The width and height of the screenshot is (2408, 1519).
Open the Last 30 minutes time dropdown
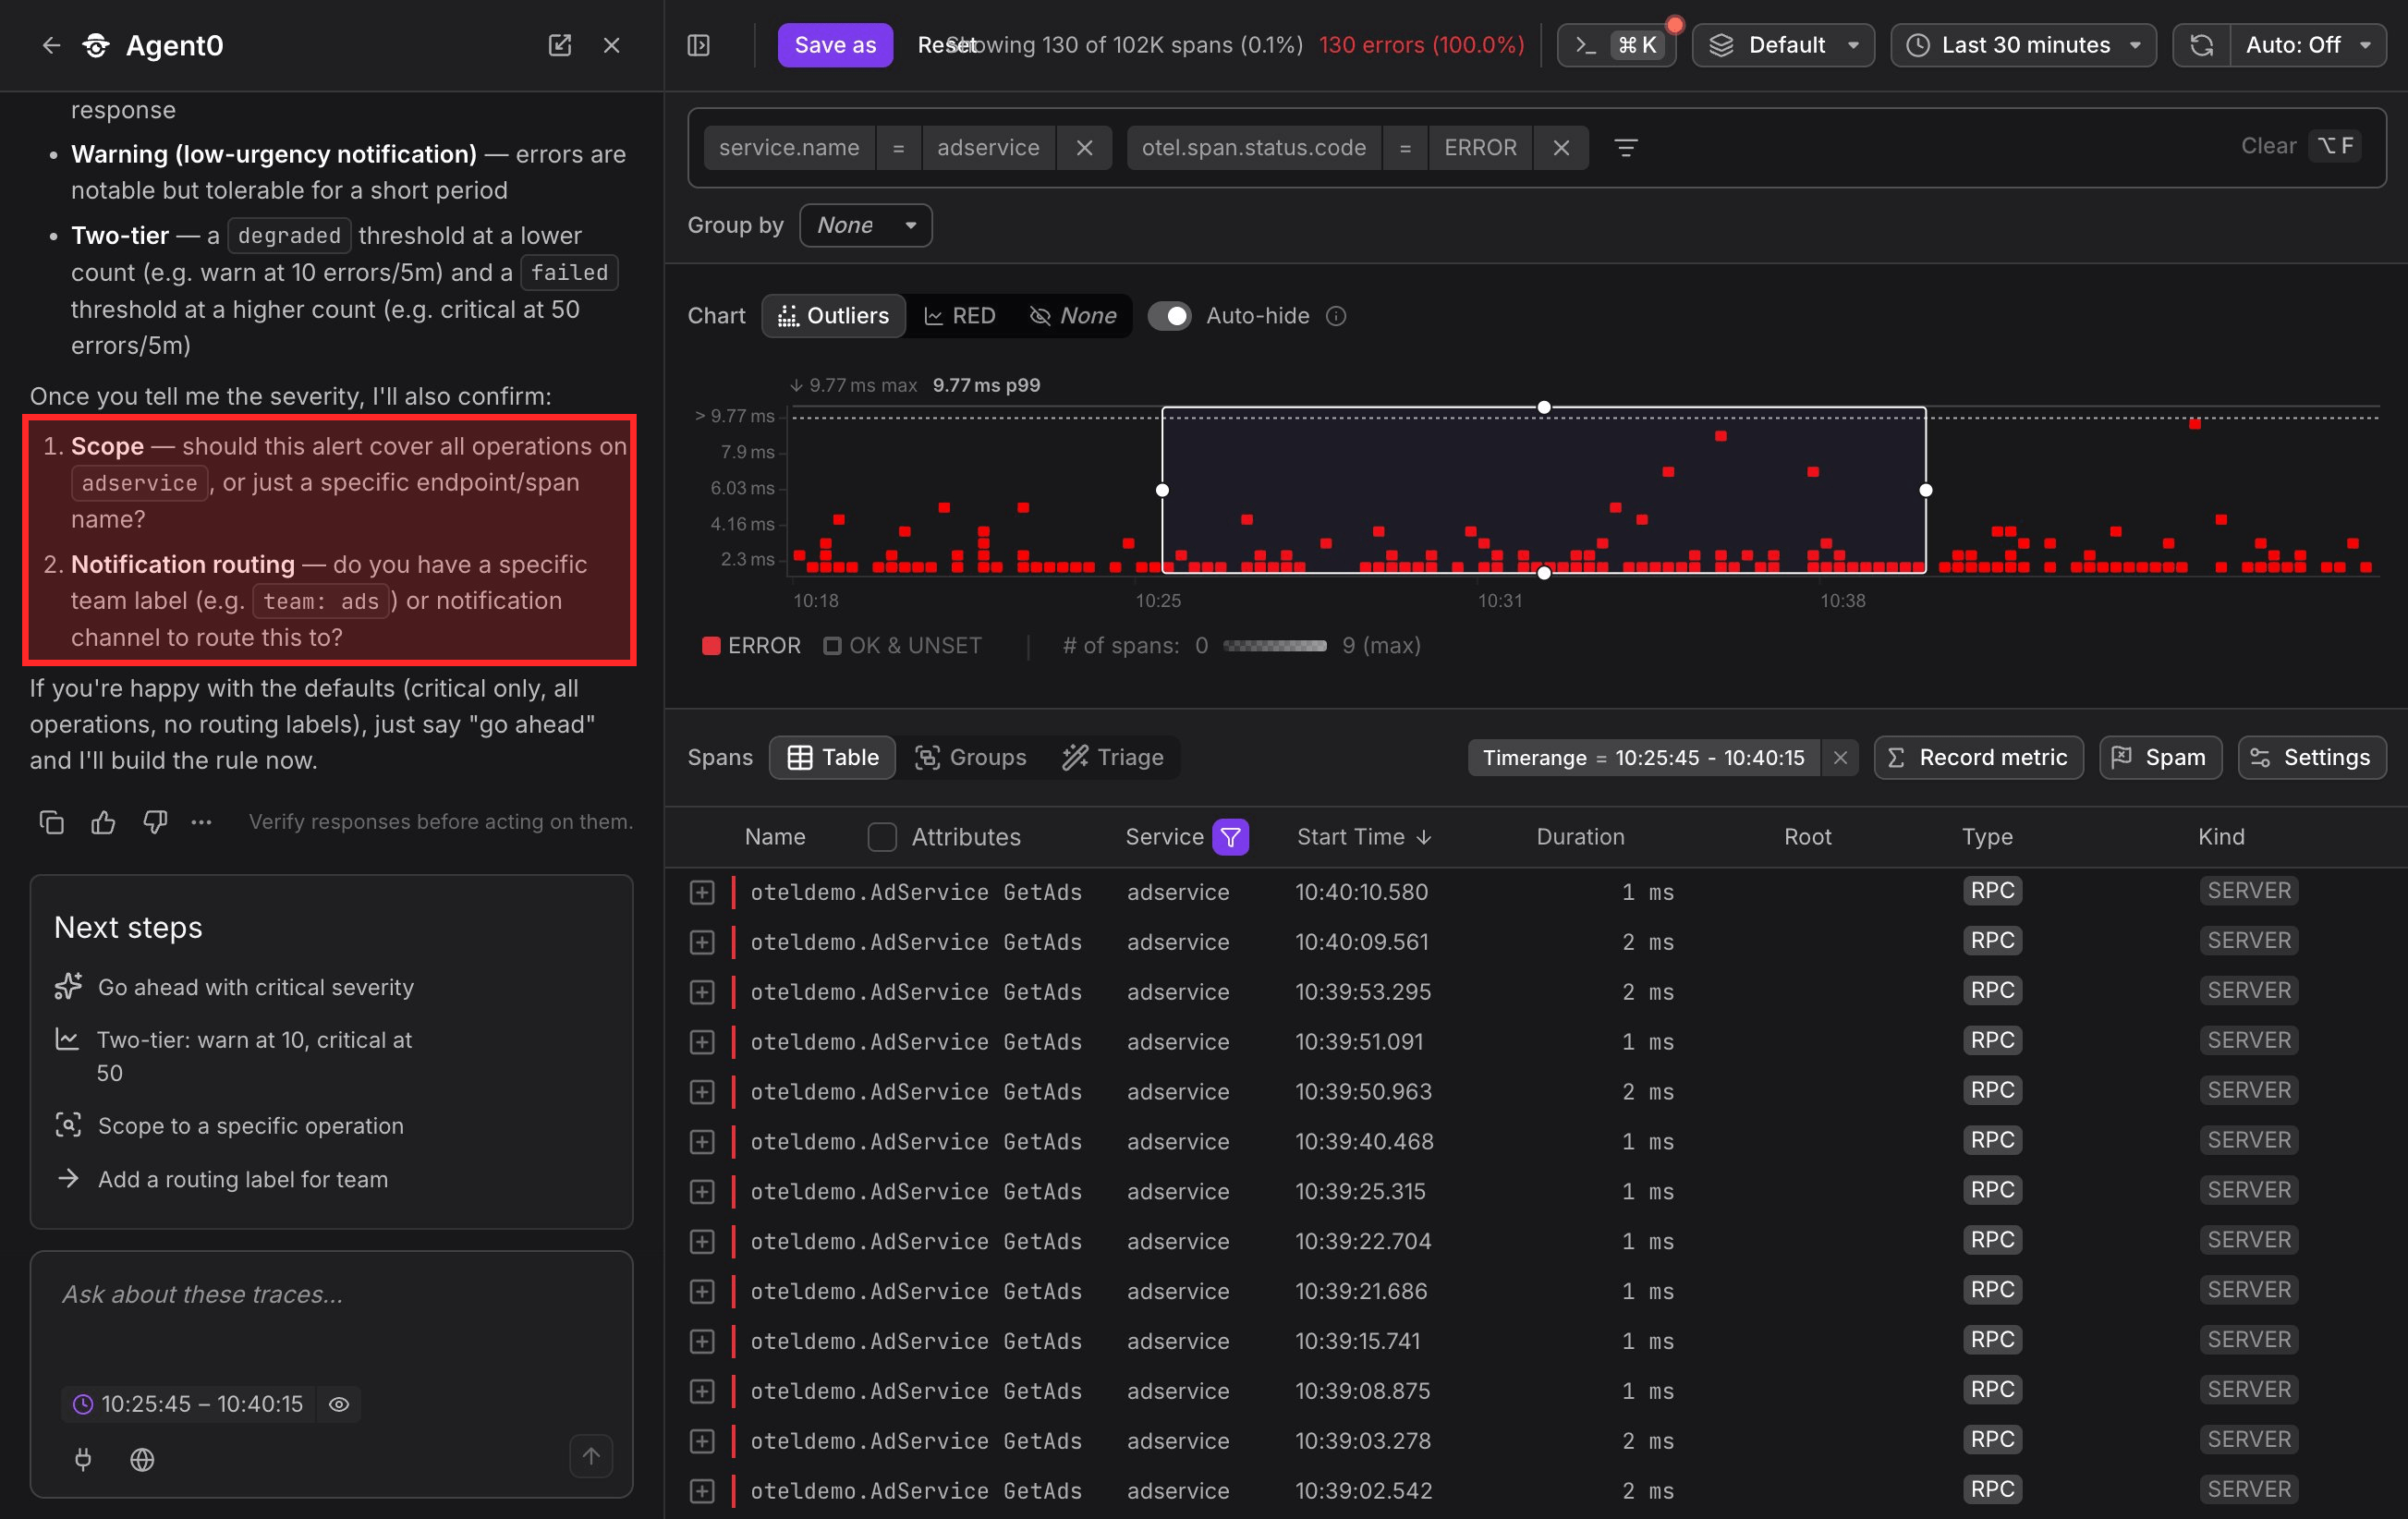click(2023, 45)
